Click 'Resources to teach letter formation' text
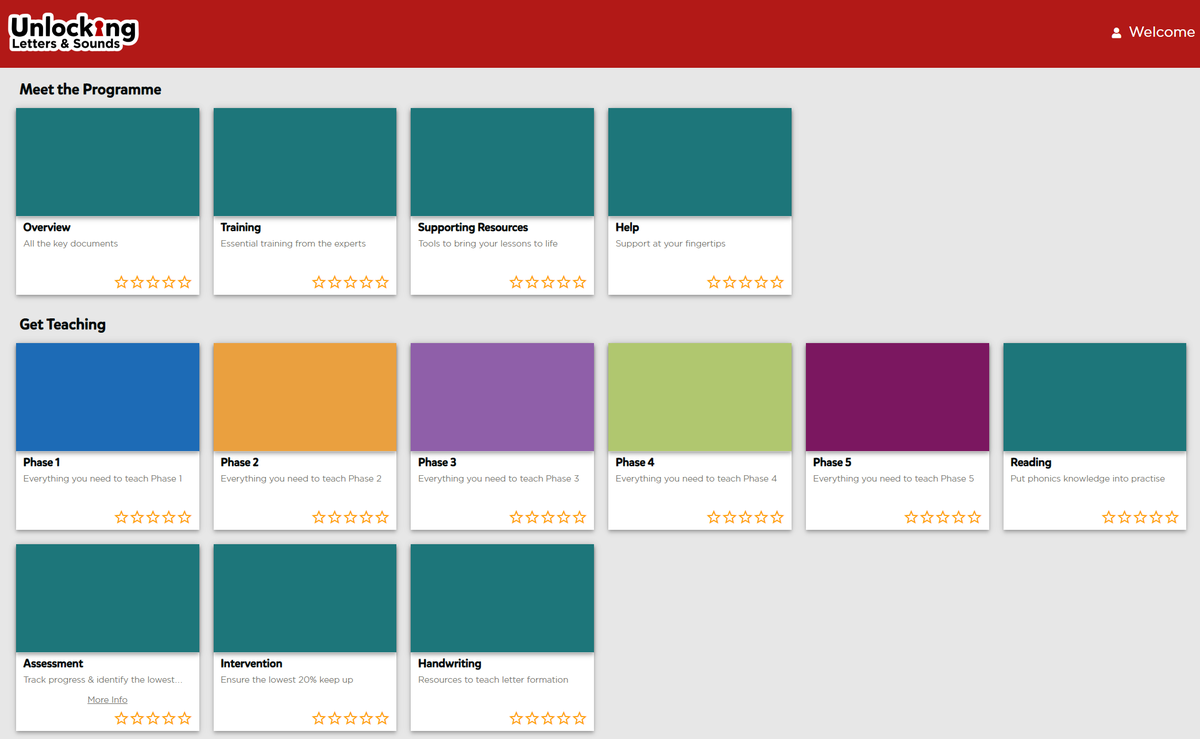The height and width of the screenshot is (739, 1200). [493, 680]
